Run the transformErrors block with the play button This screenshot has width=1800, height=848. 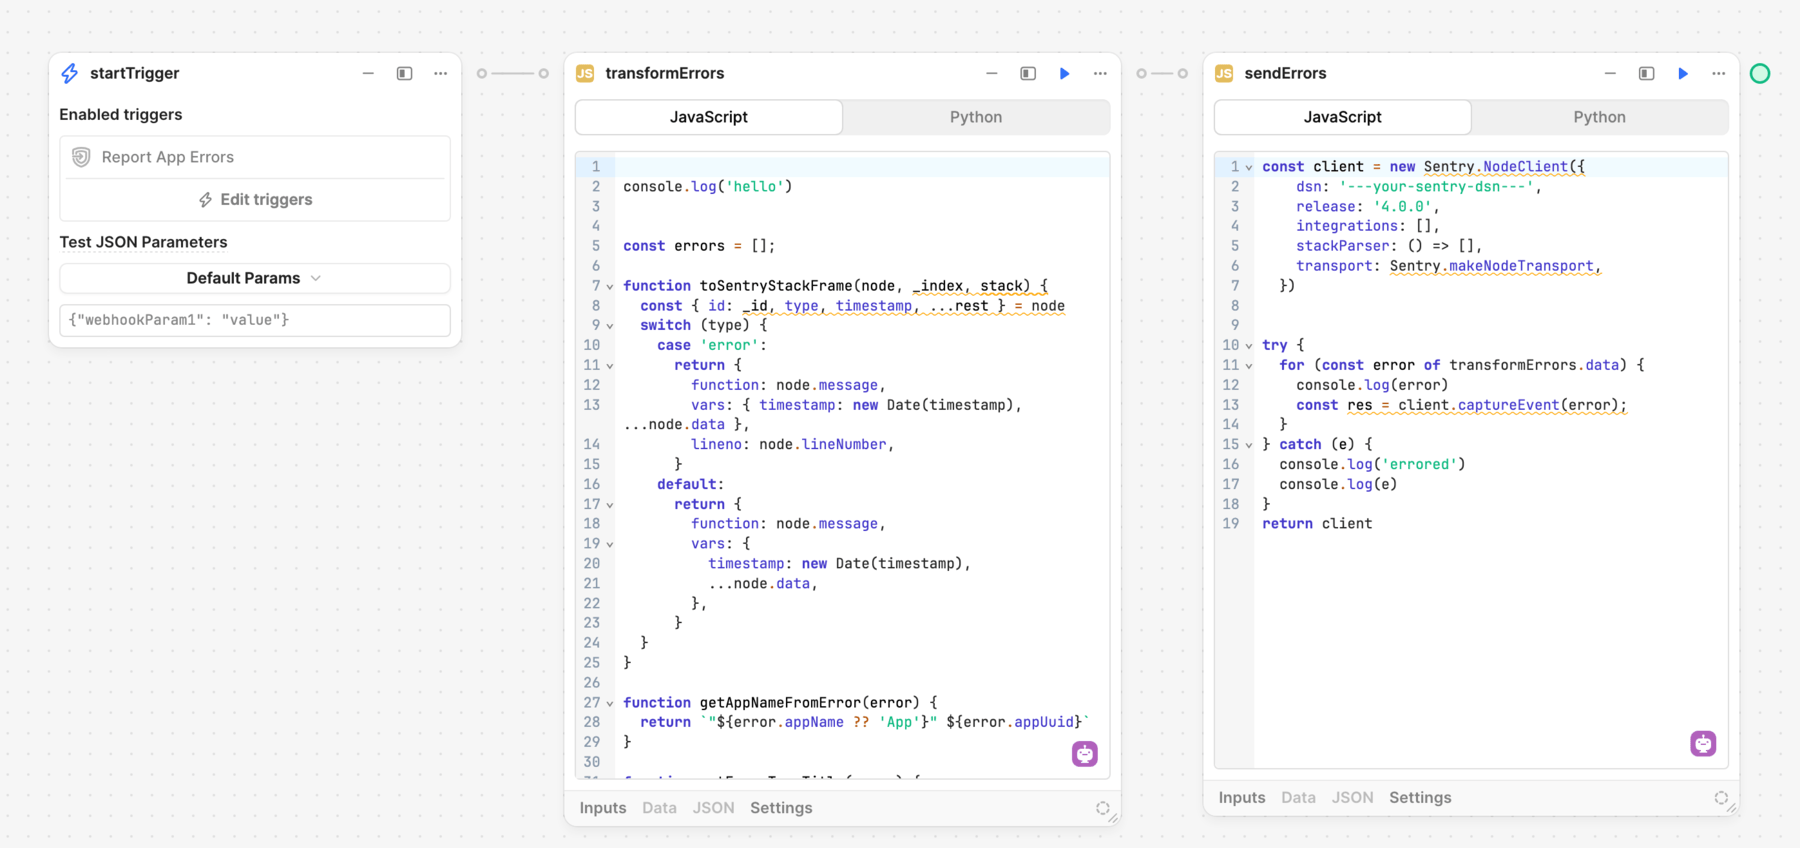[x=1065, y=73]
